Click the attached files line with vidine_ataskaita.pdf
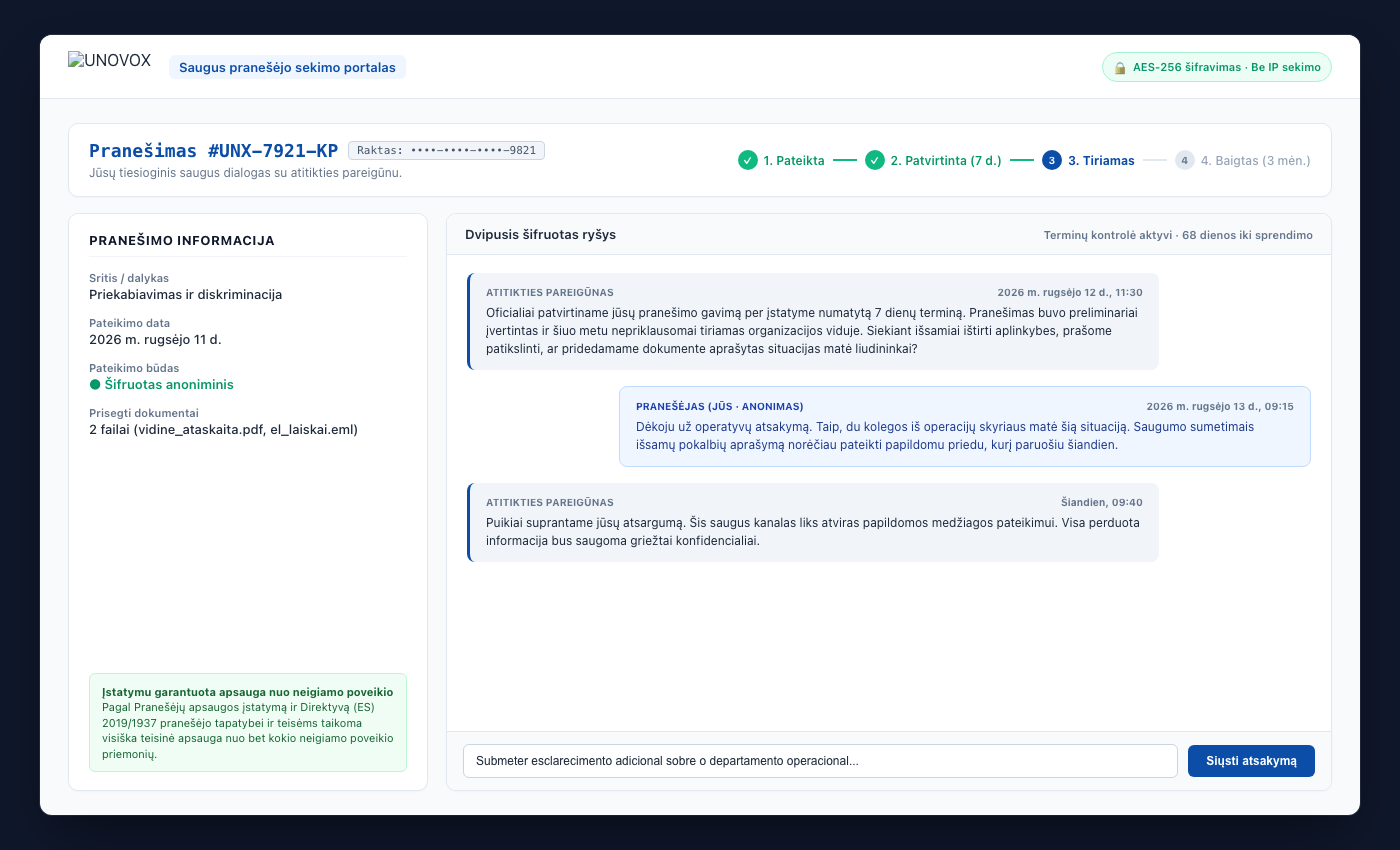 [223, 430]
